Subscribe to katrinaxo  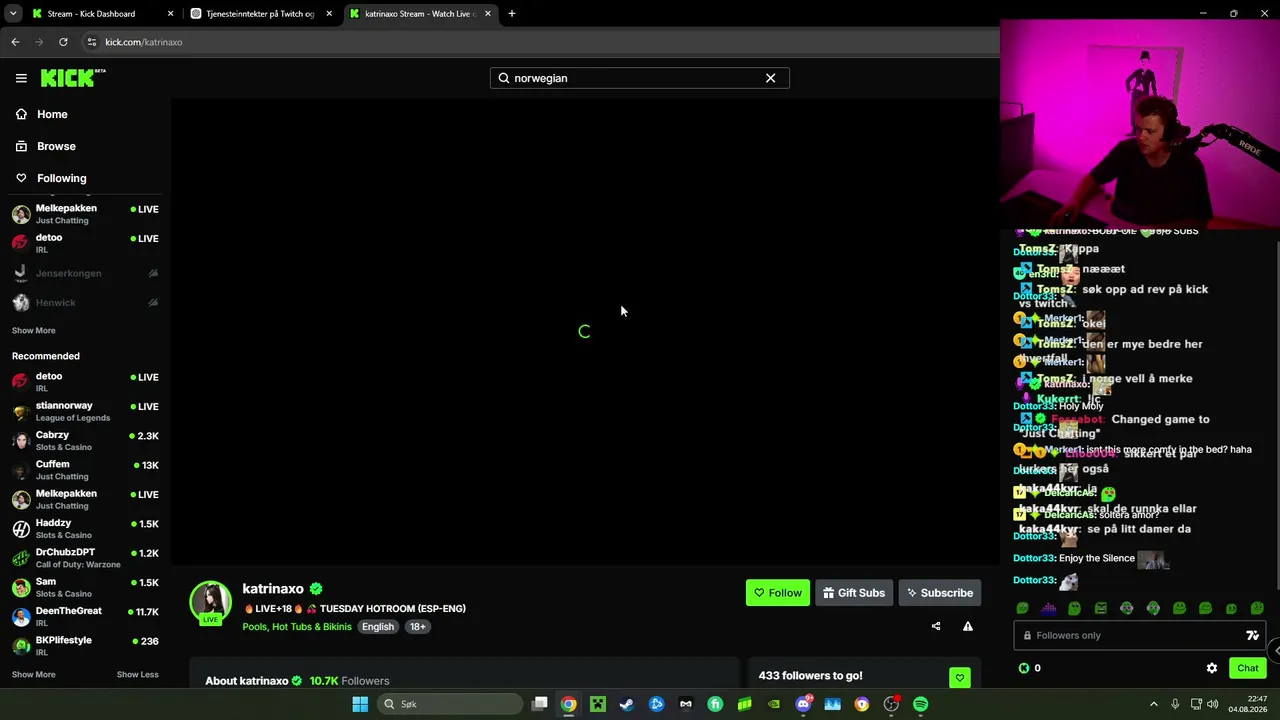pos(939,593)
